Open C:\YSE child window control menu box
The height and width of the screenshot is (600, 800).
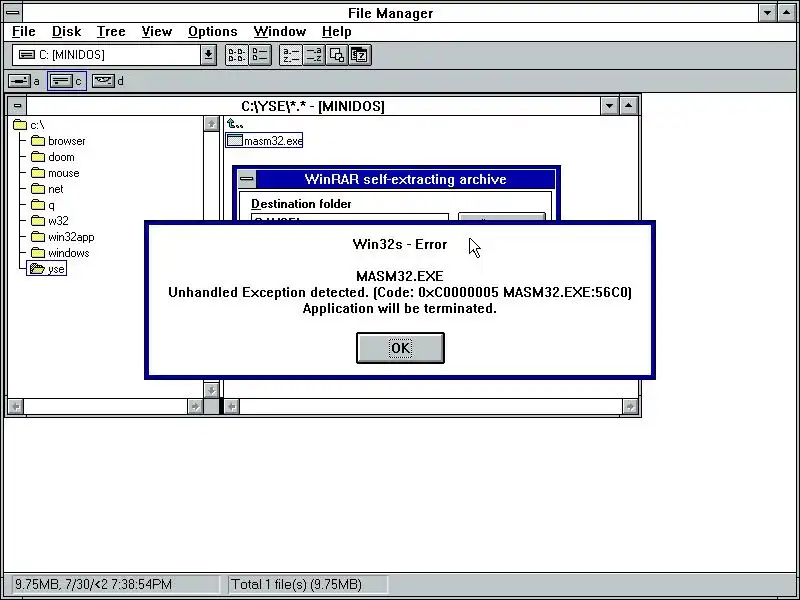tap(17, 106)
